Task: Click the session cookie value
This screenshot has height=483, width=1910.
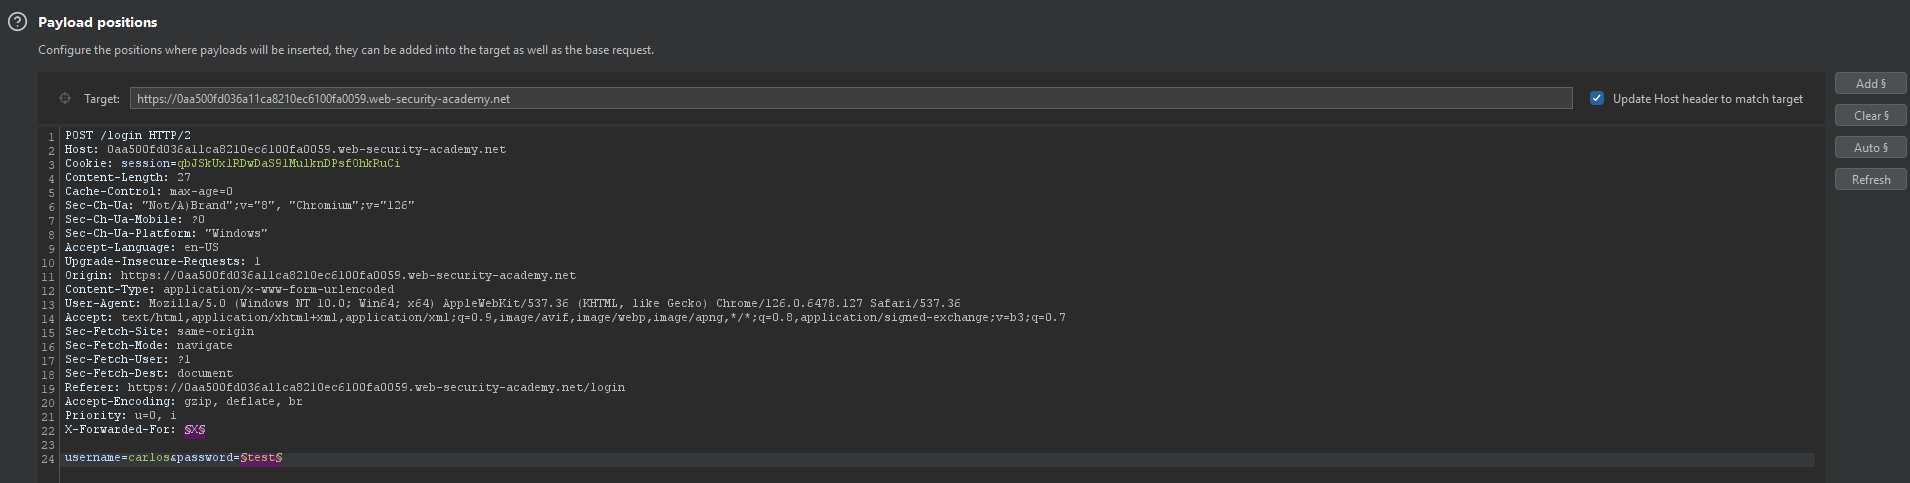Action: pos(288,164)
